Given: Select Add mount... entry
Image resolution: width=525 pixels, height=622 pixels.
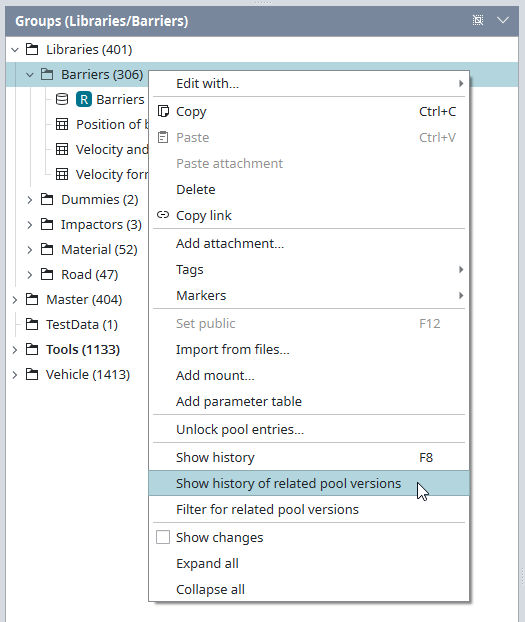Looking at the screenshot, I should pyautogui.click(x=309, y=375).
